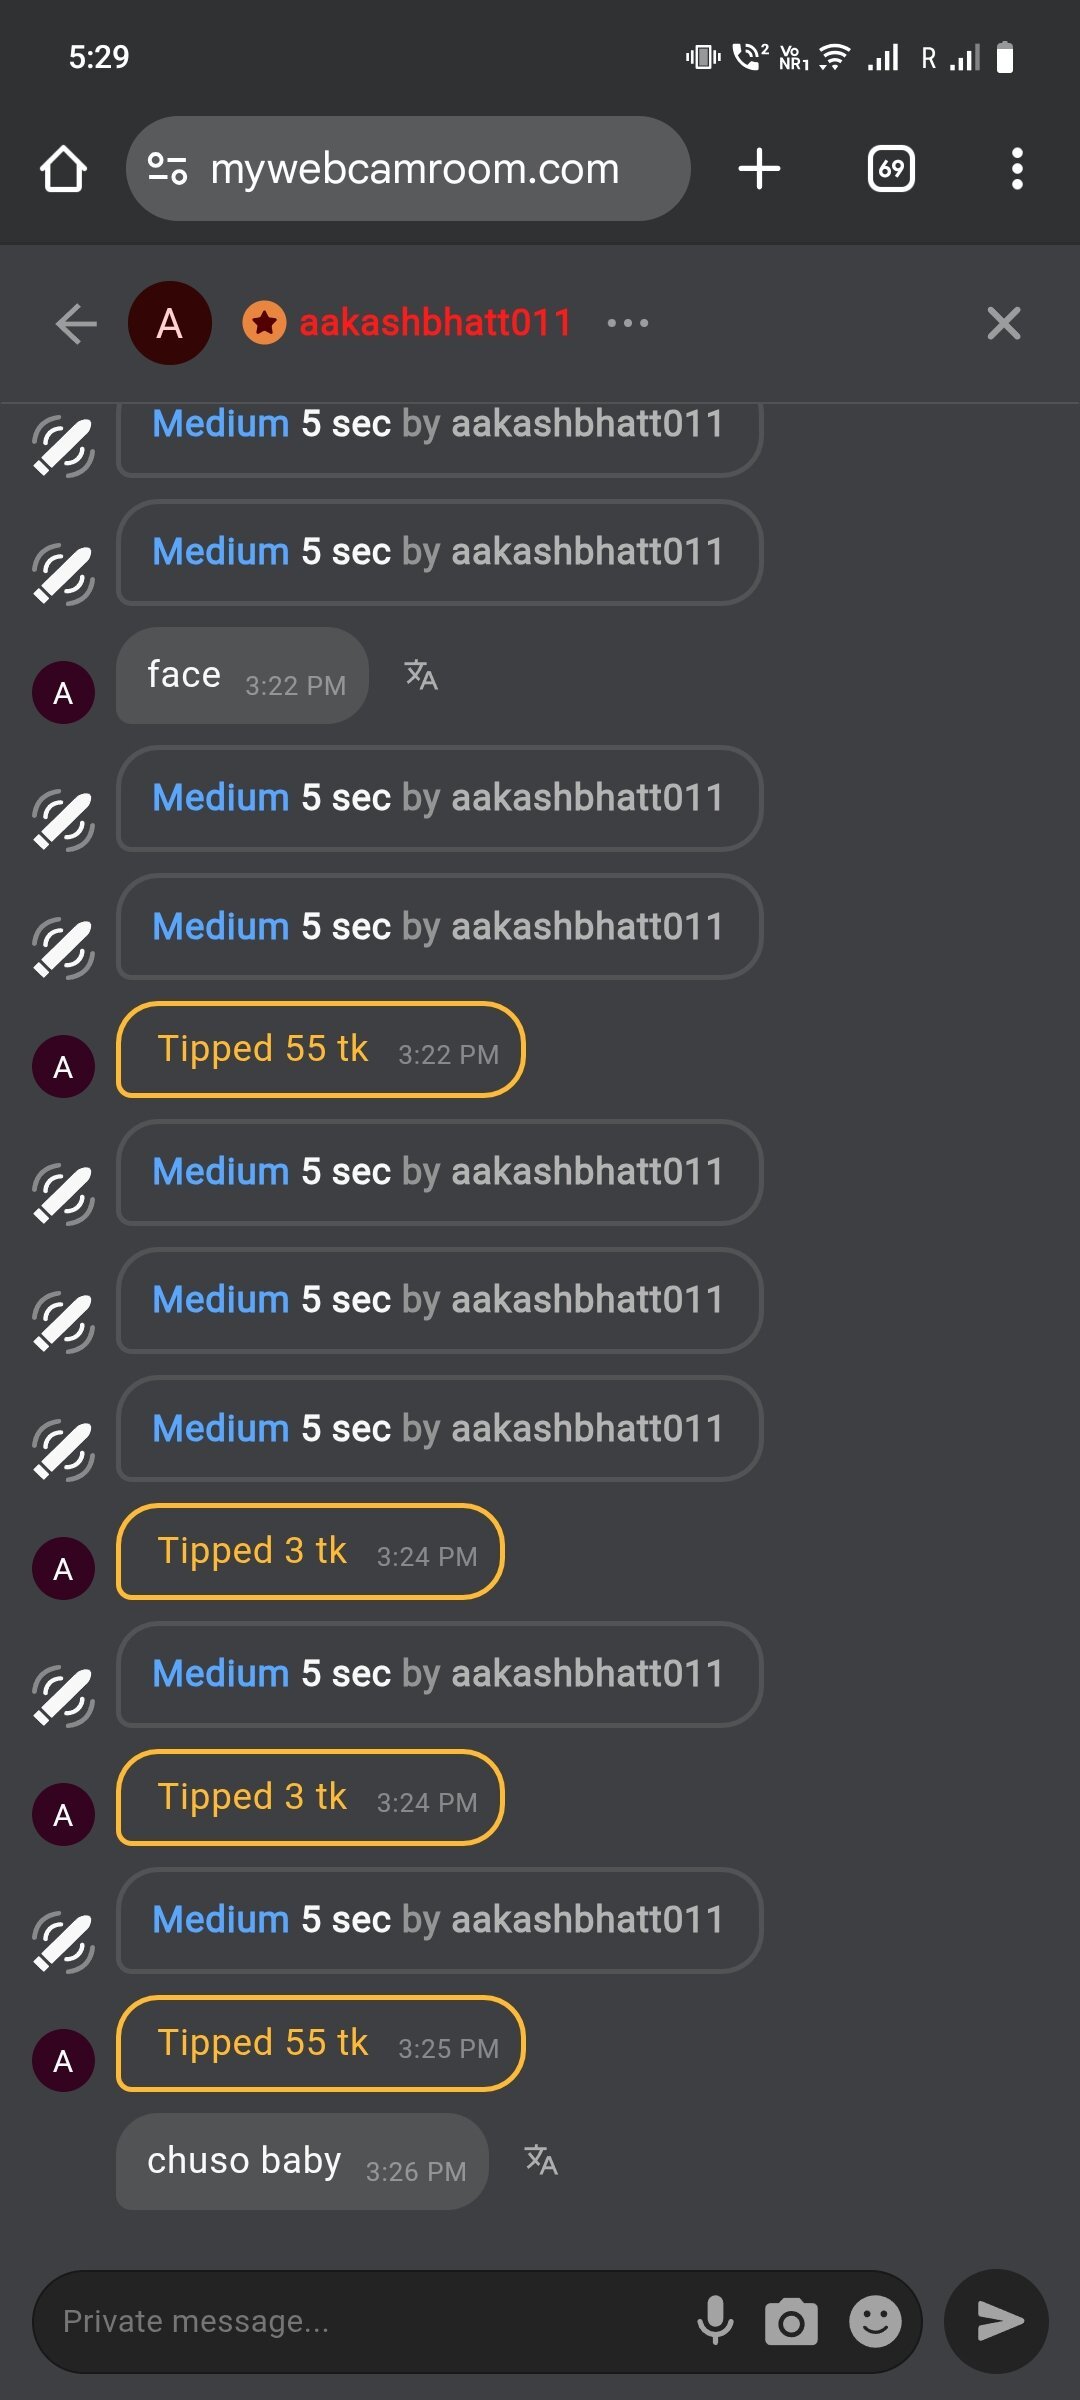Open a new browser tab
Screen dimensions: 1080x2400
tap(759, 169)
